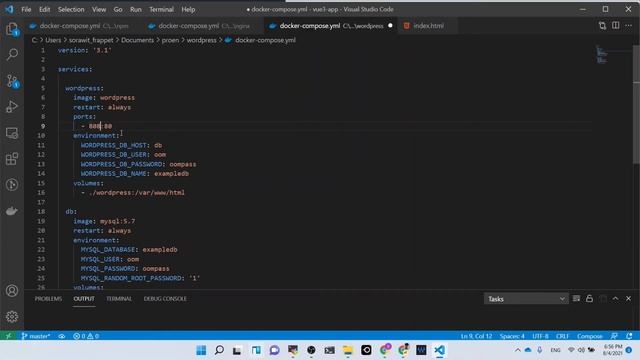The height and width of the screenshot is (360, 640).
Task: Open the Help menu
Action: click(x=188, y=9)
